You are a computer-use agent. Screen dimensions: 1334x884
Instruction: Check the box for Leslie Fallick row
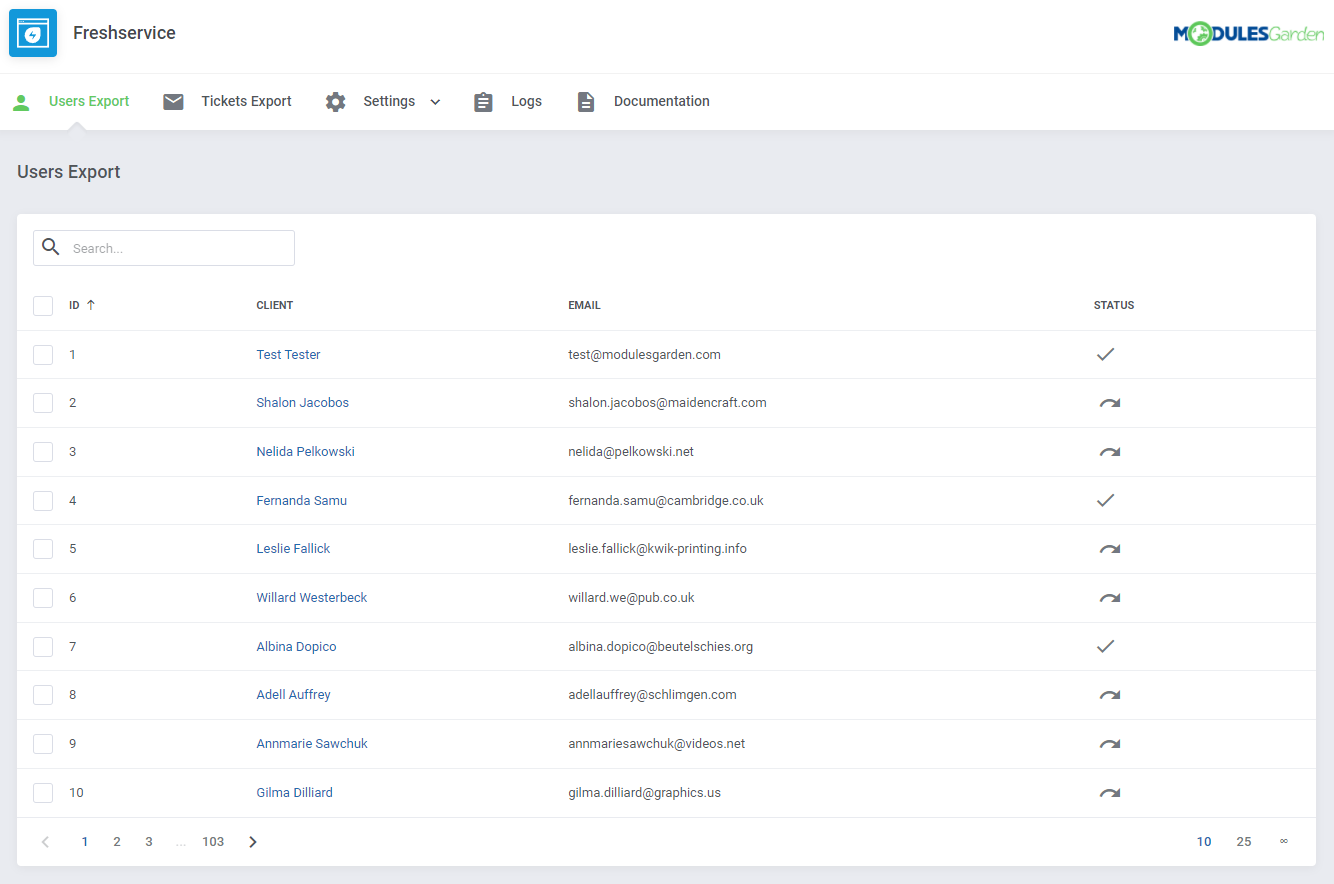(43, 549)
